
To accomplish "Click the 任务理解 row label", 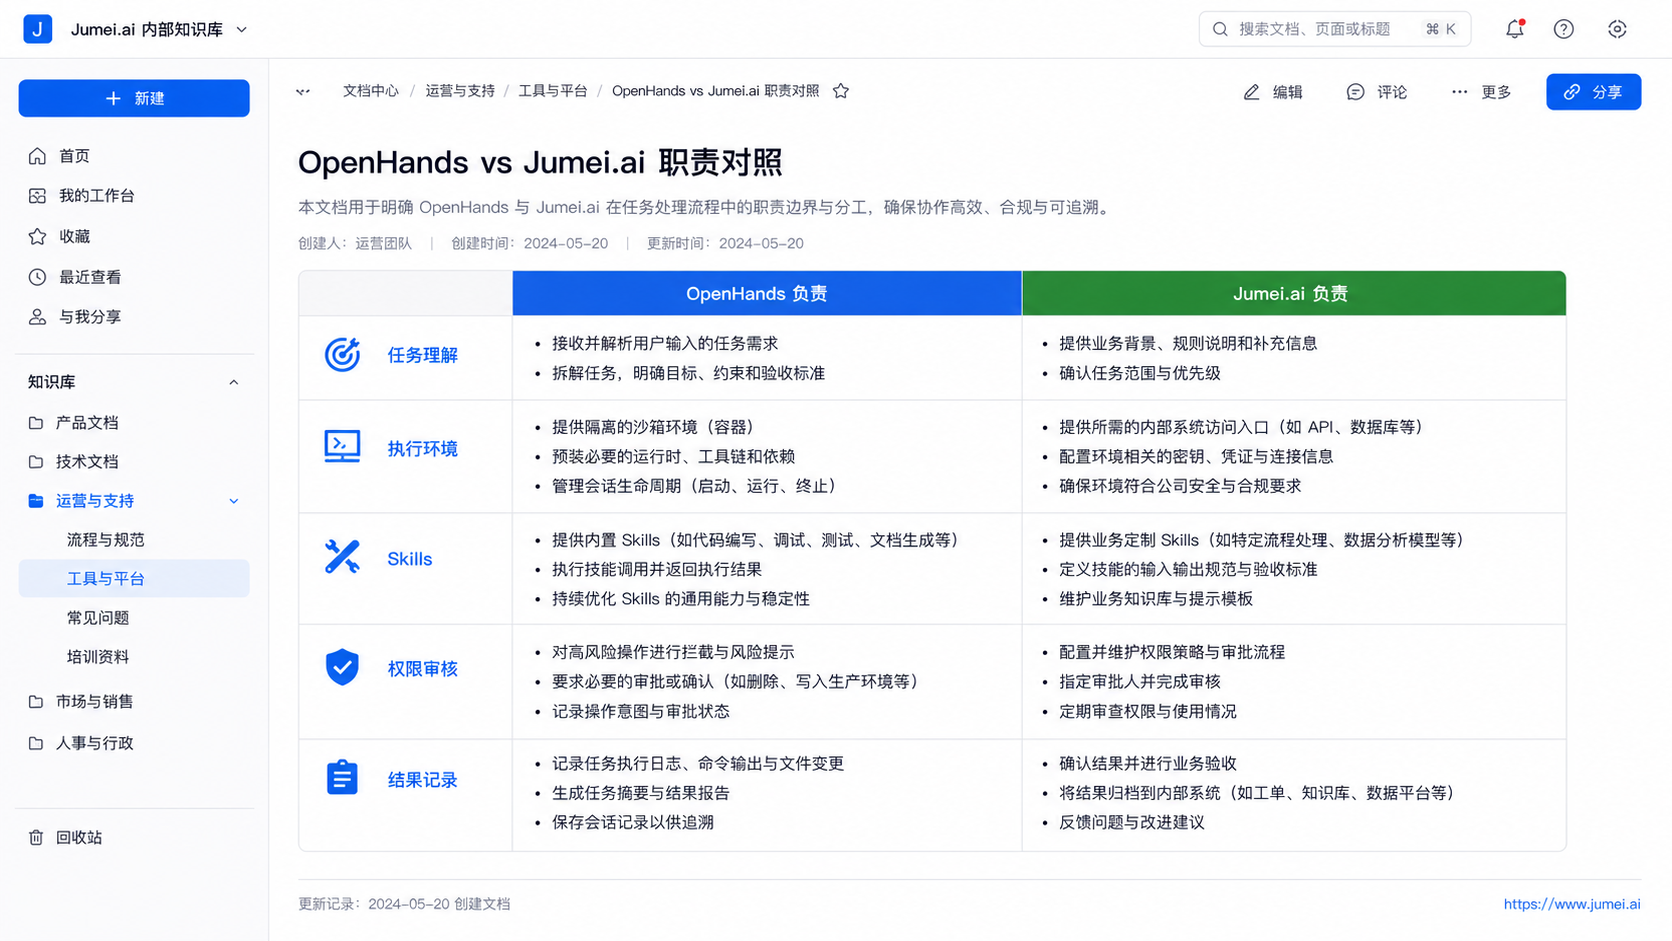I will click(422, 356).
